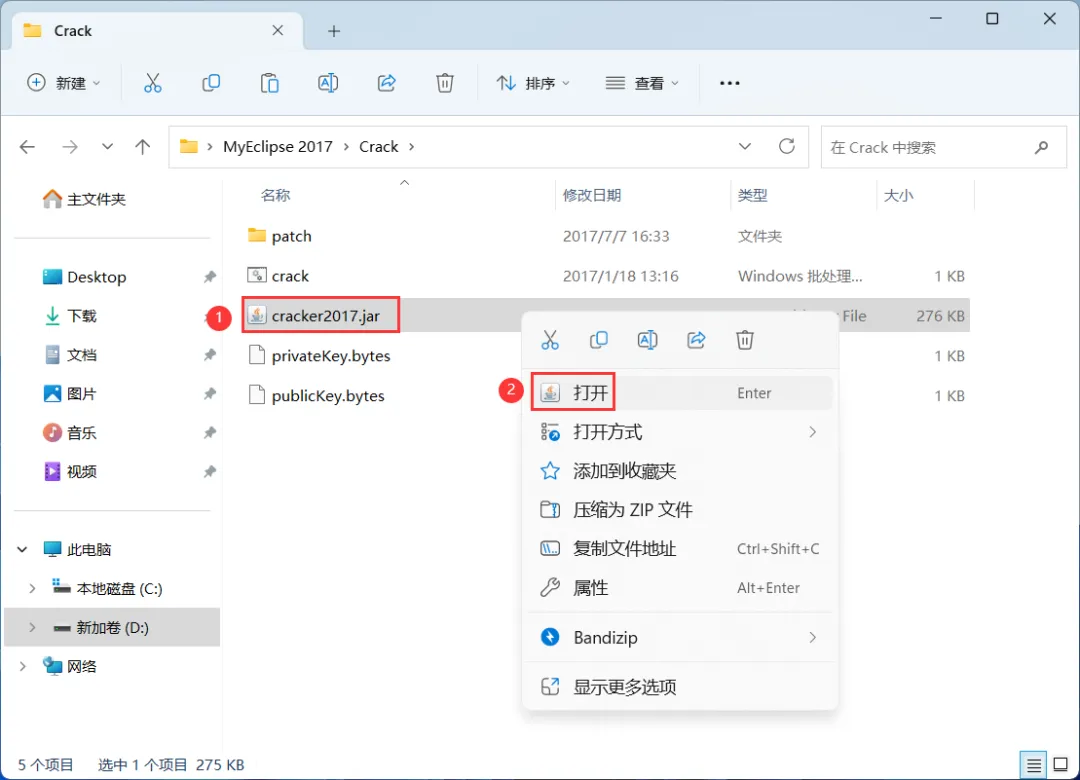The height and width of the screenshot is (780, 1080).
Task: Open 音乐 in the sidebar
Action: 70,433
